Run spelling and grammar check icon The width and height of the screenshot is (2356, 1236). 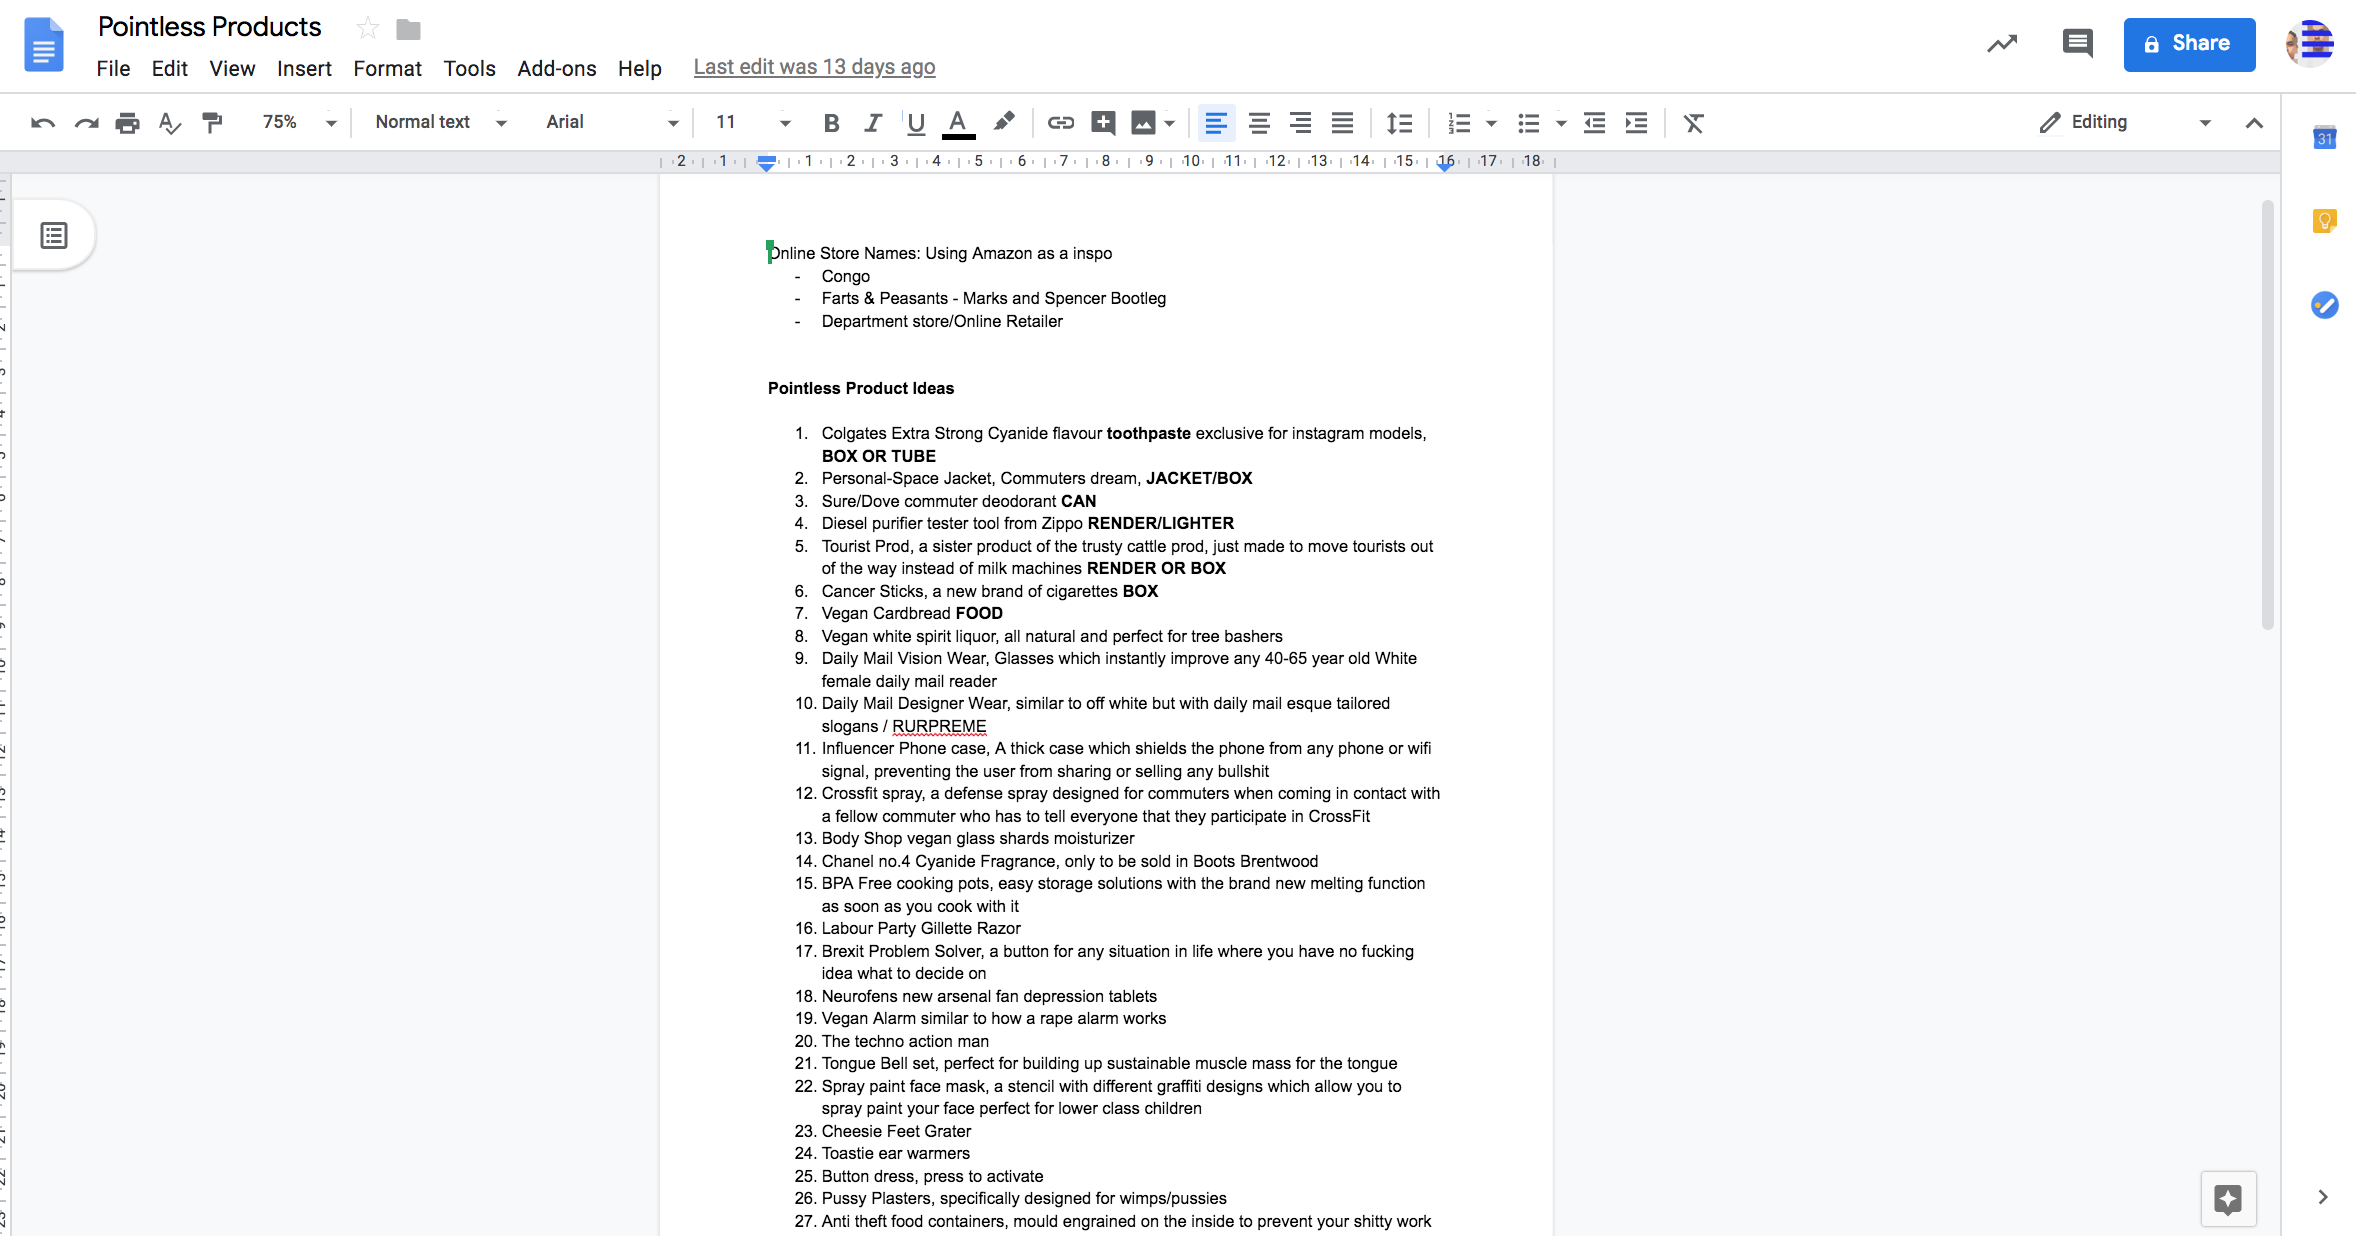tap(170, 123)
